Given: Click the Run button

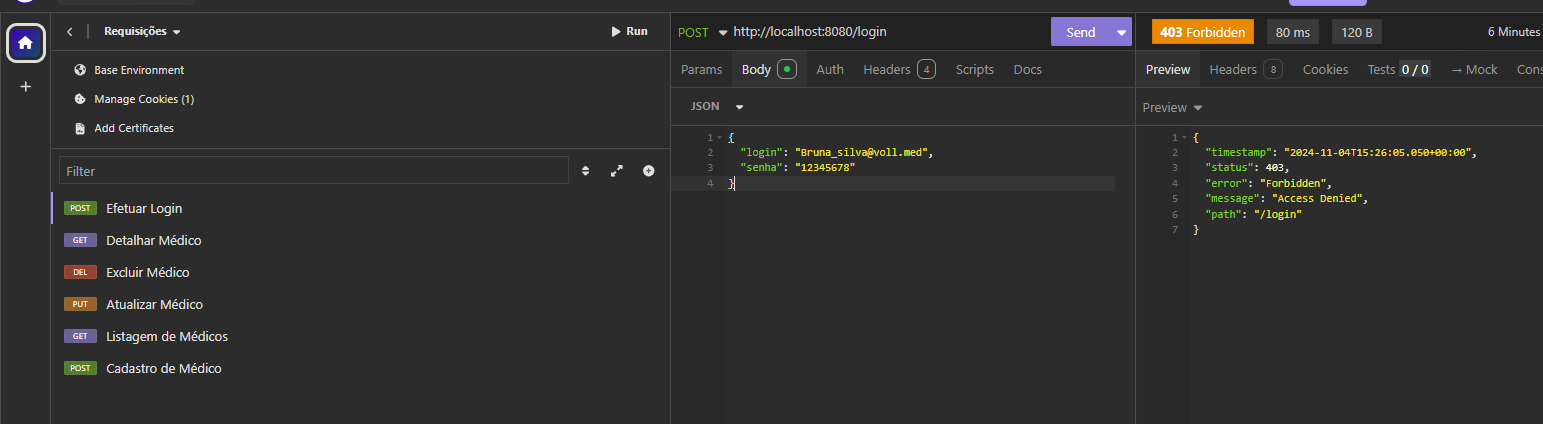Looking at the screenshot, I should pyautogui.click(x=629, y=32).
